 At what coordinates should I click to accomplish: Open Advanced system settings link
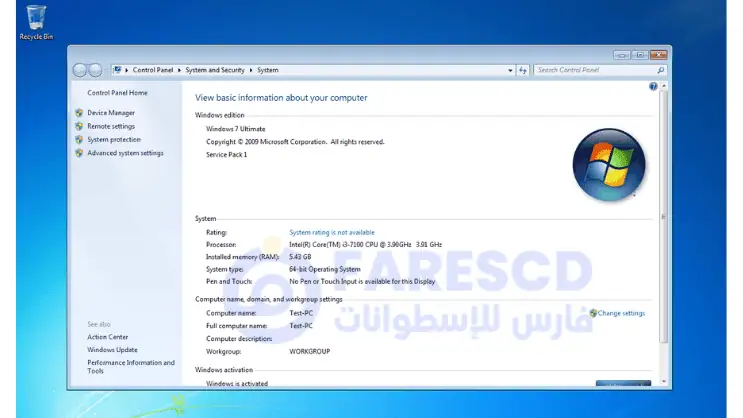point(125,153)
